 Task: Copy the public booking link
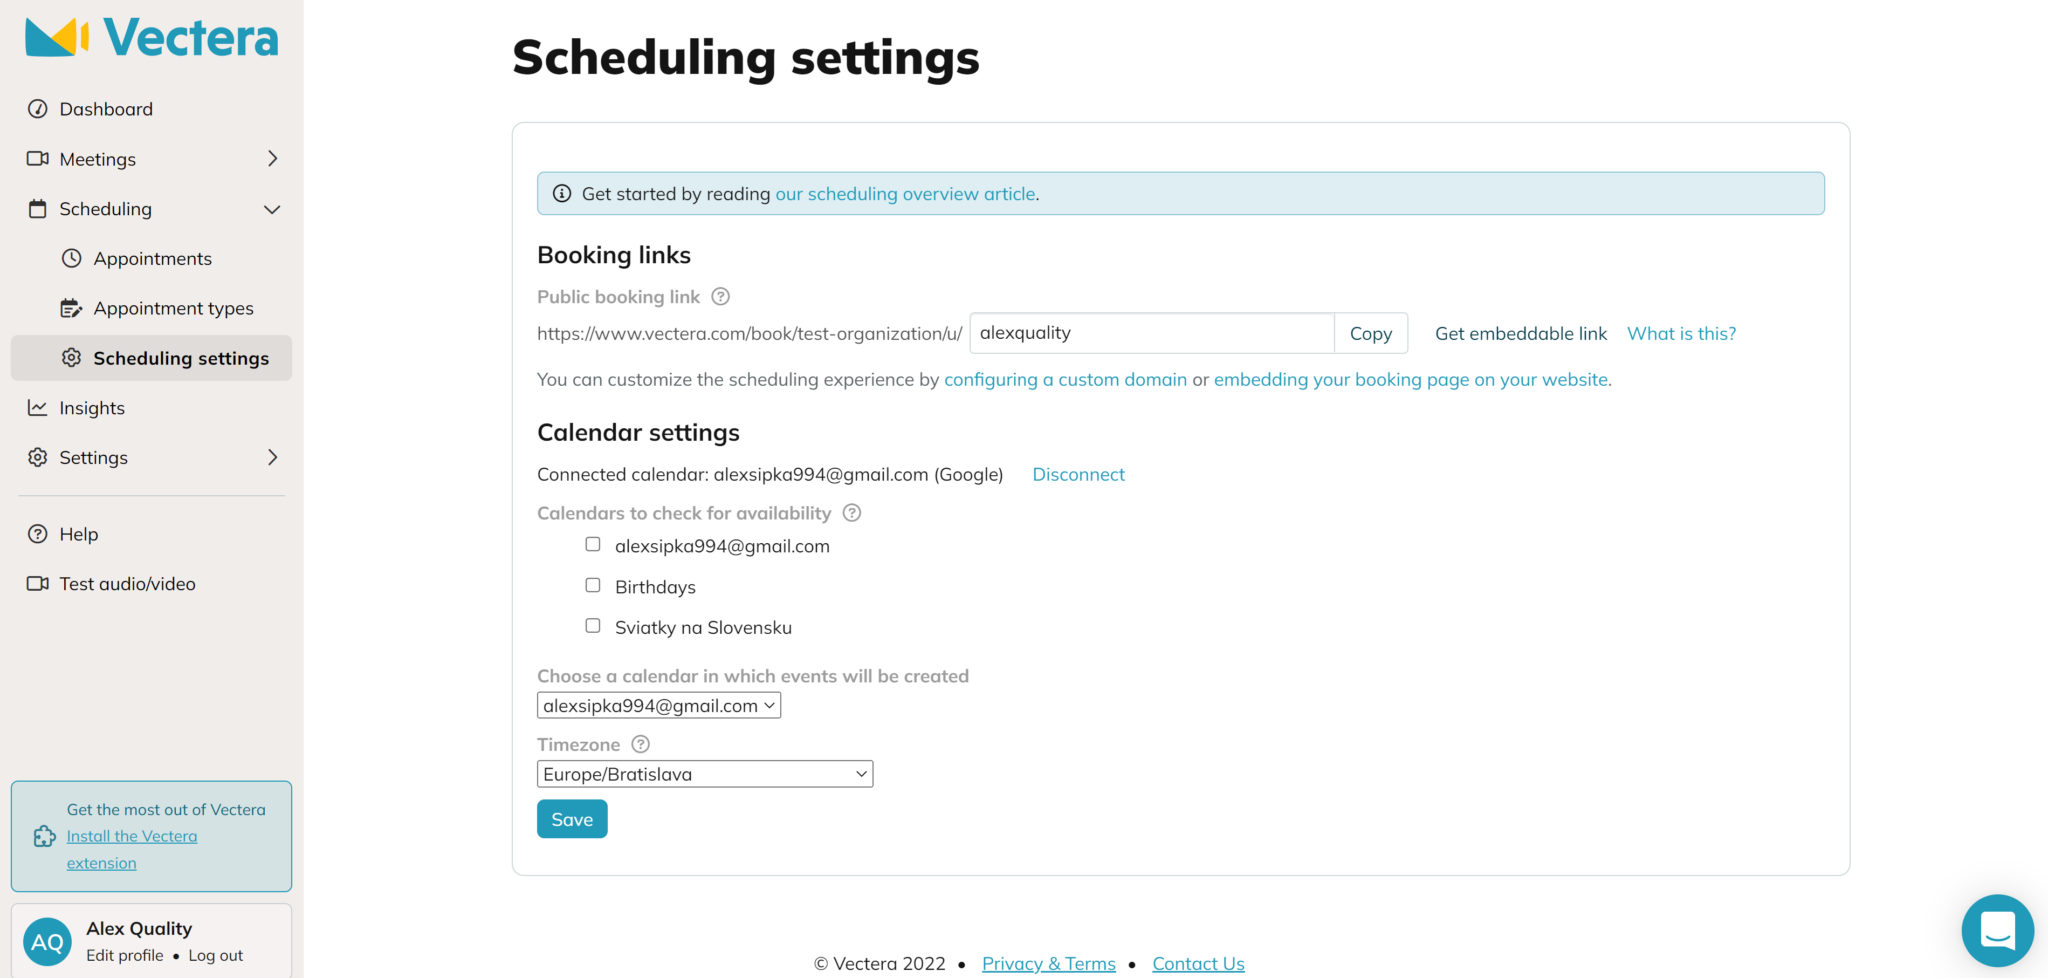(1370, 334)
